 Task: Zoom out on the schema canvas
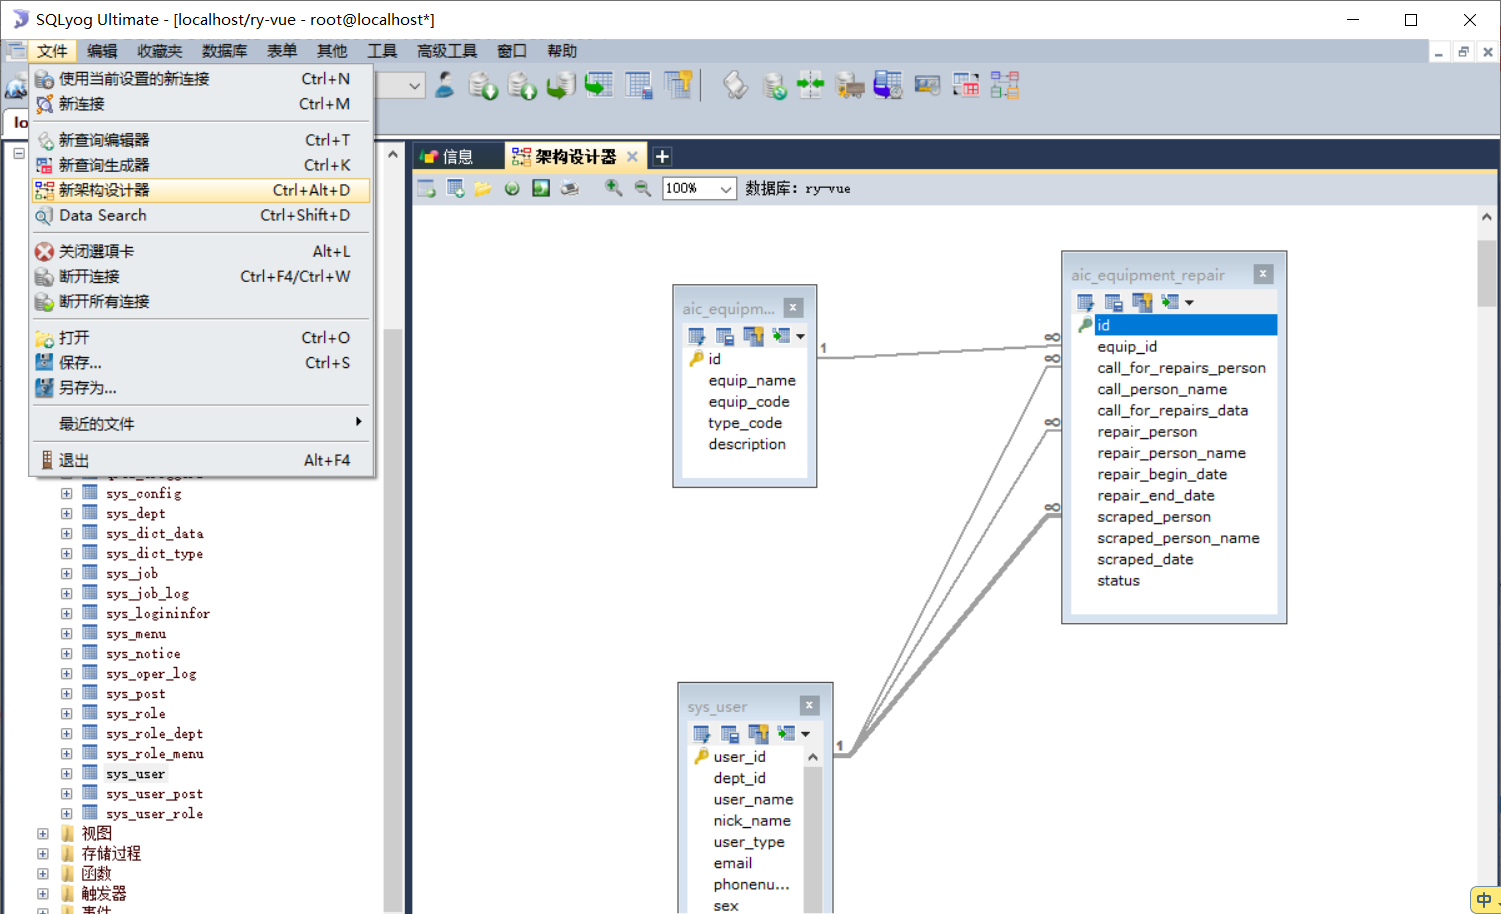643,188
